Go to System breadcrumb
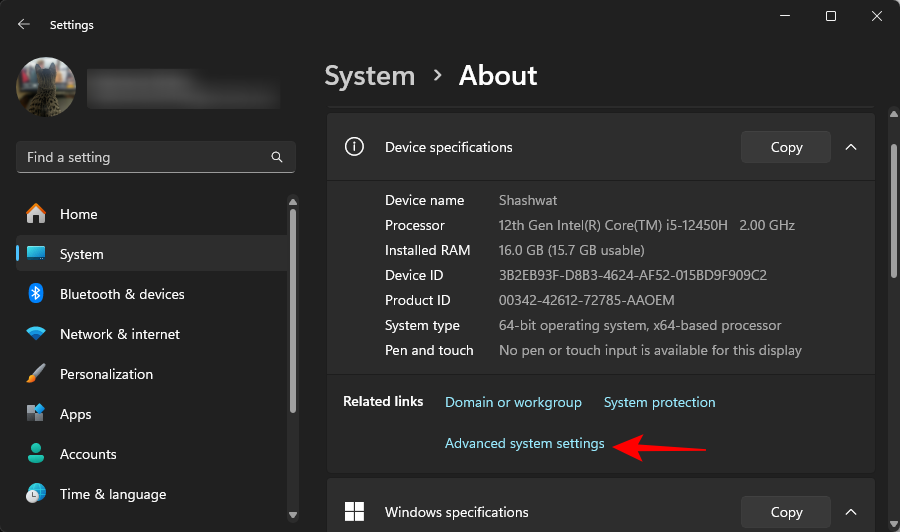The width and height of the screenshot is (900, 532). [369, 76]
